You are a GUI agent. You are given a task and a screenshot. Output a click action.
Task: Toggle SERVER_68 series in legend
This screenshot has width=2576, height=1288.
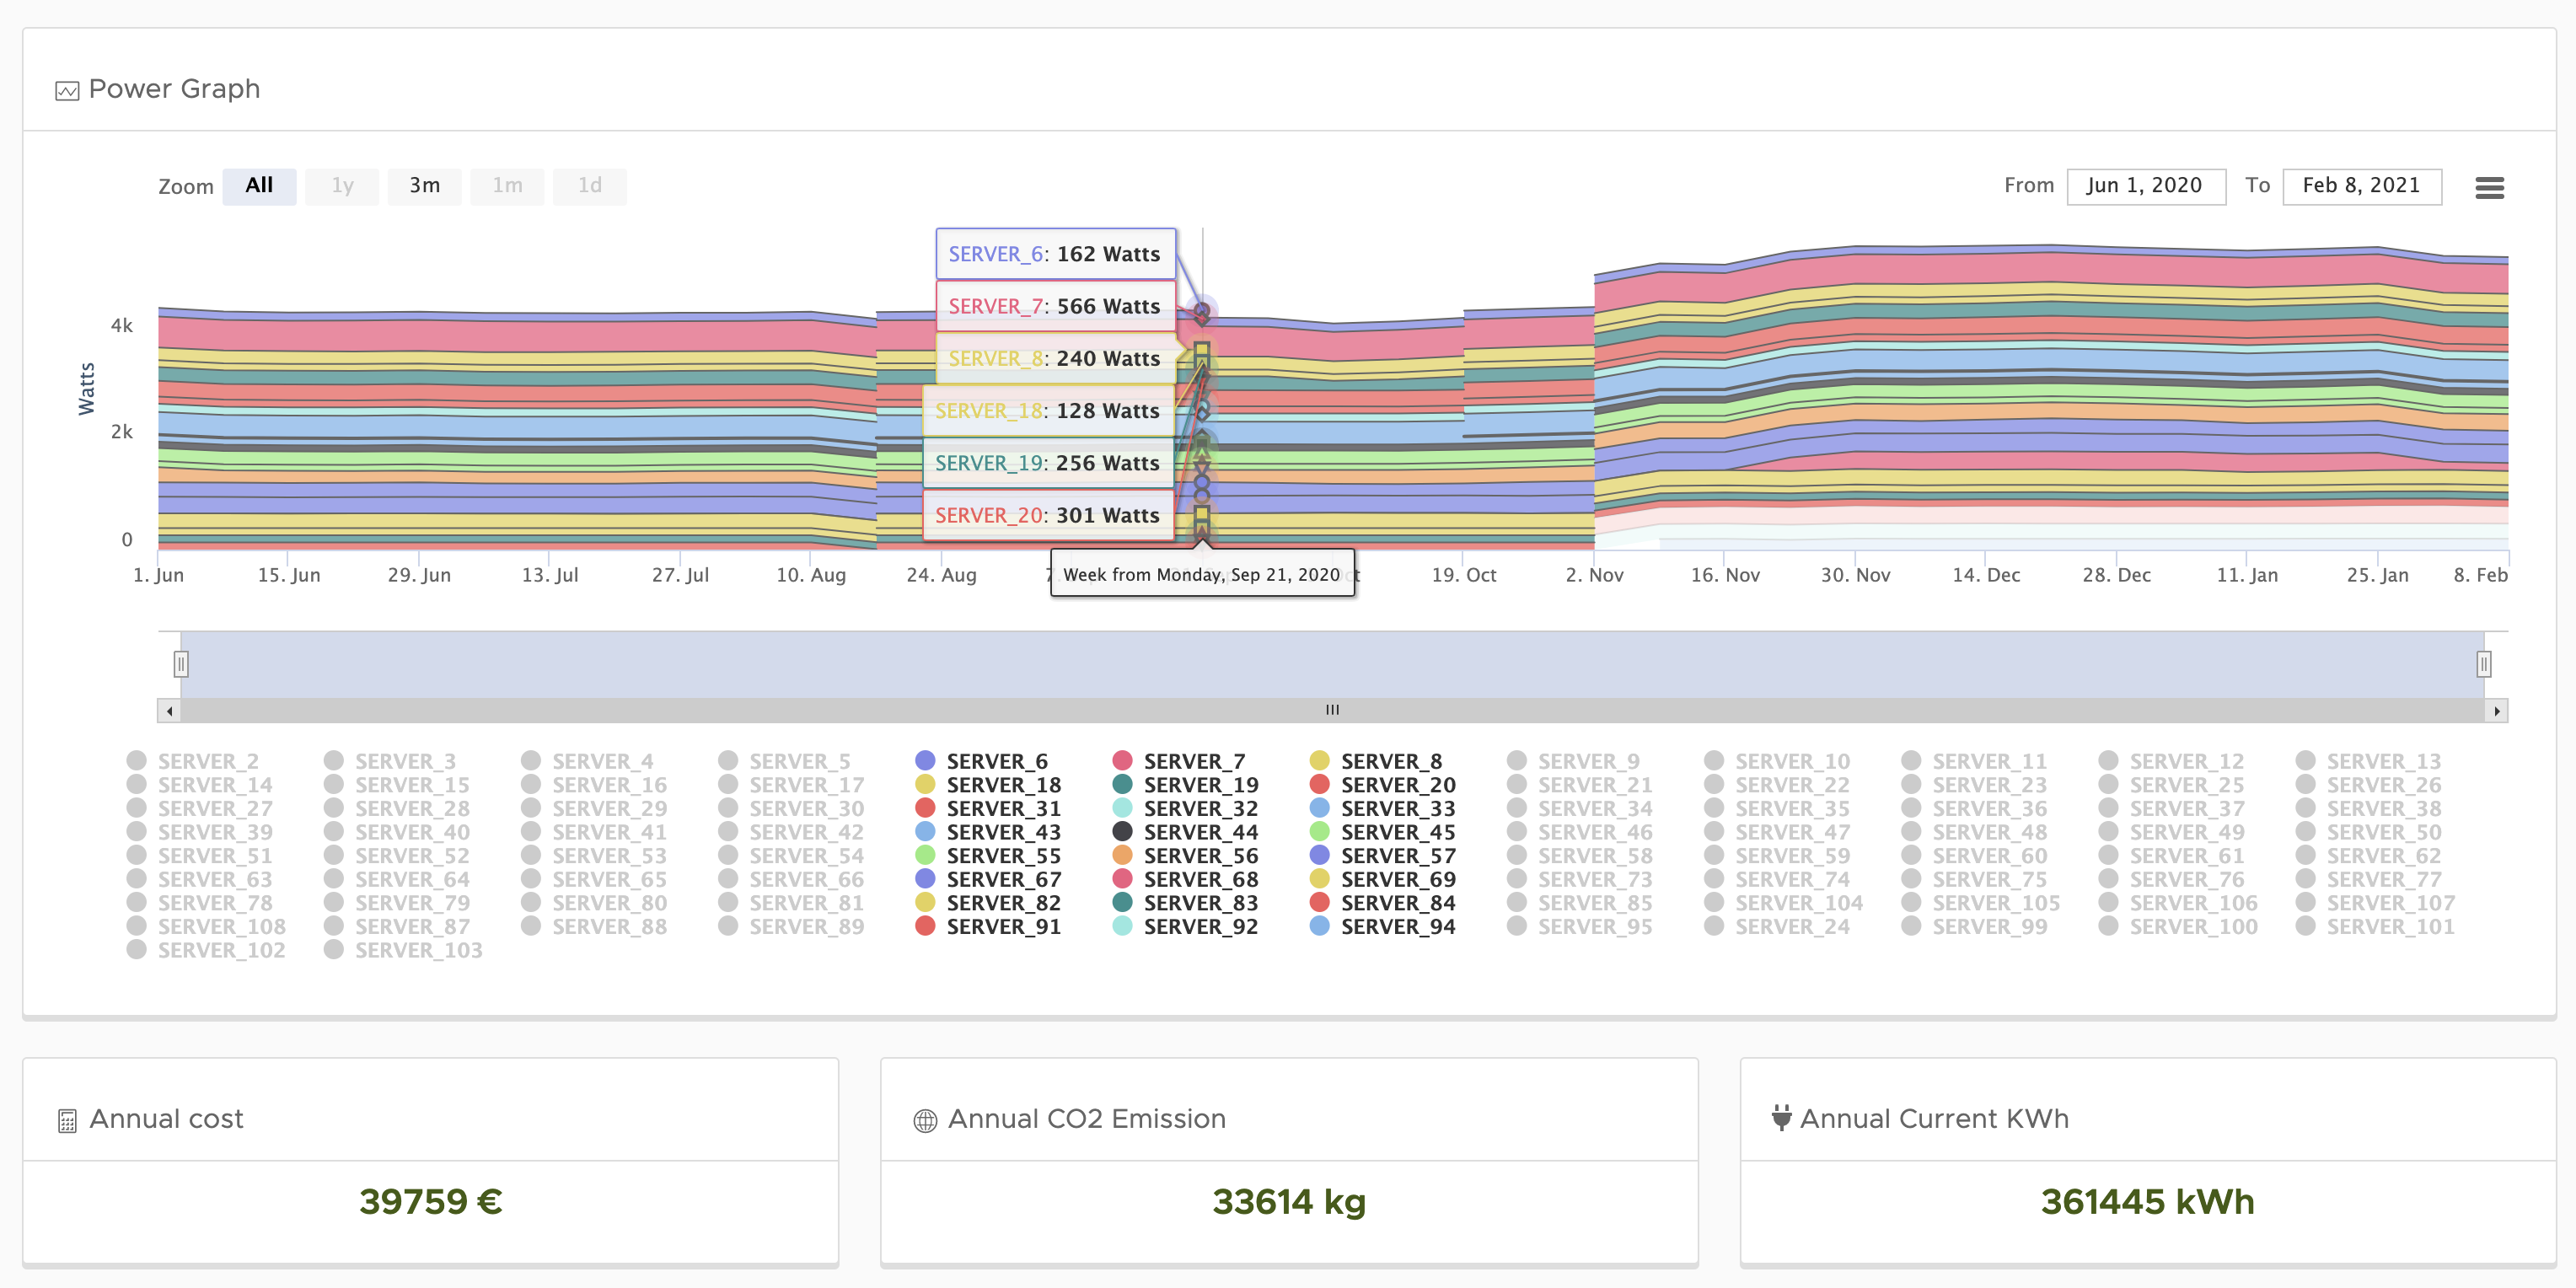coord(1185,879)
